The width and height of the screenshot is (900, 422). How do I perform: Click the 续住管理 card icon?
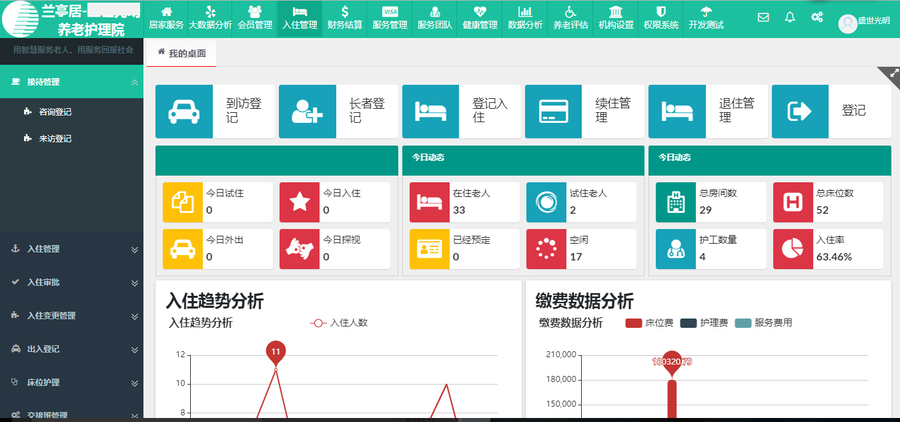pyautogui.click(x=553, y=111)
